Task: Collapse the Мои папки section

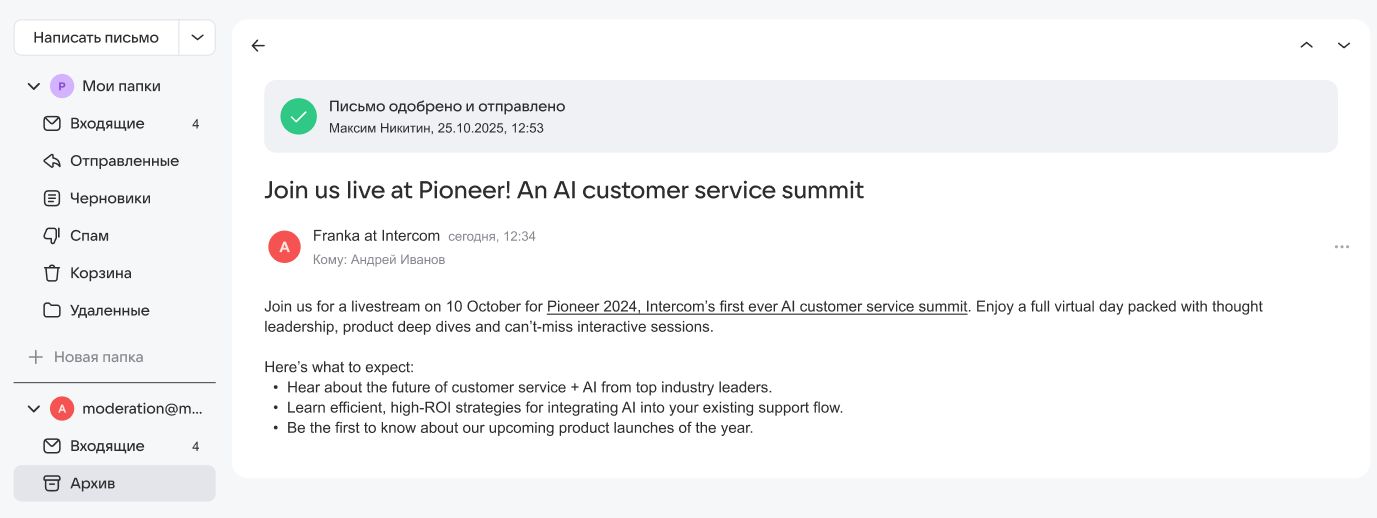Action: pyautogui.click(x=33, y=87)
